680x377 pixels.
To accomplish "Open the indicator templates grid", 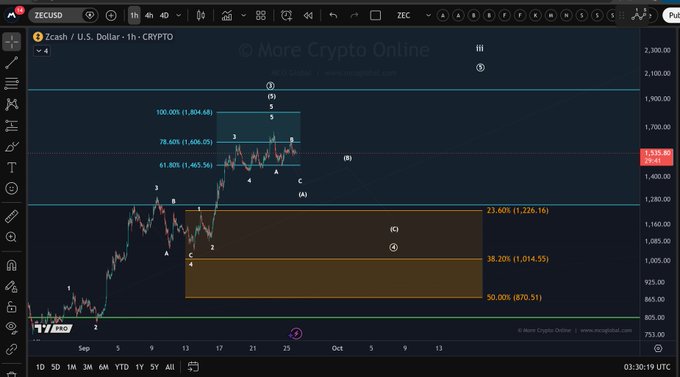I will (261, 16).
